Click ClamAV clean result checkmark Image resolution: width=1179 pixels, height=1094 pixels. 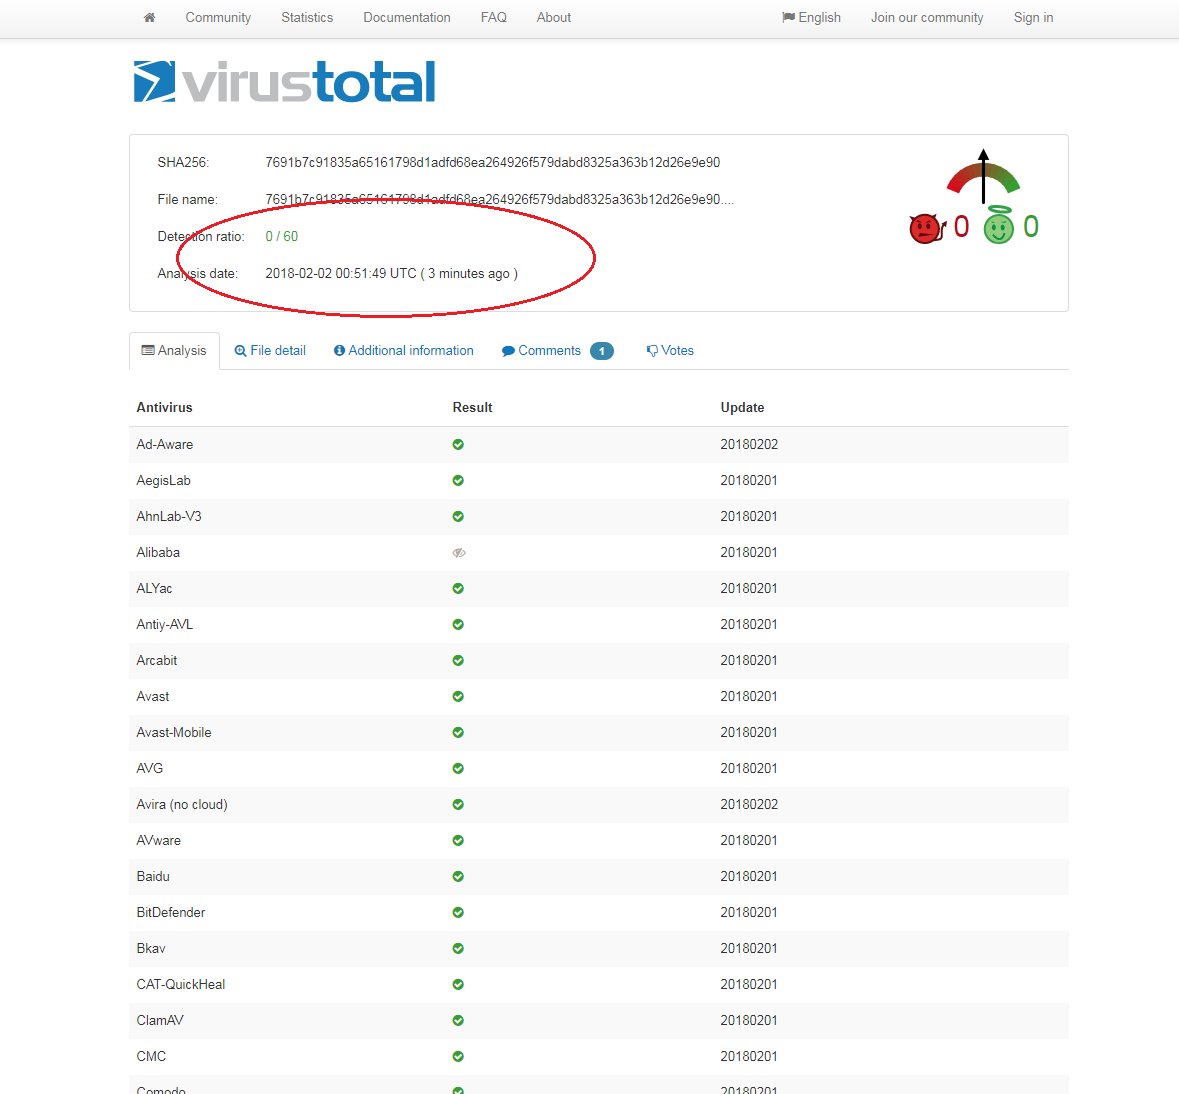pyautogui.click(x=458, y=1020)
